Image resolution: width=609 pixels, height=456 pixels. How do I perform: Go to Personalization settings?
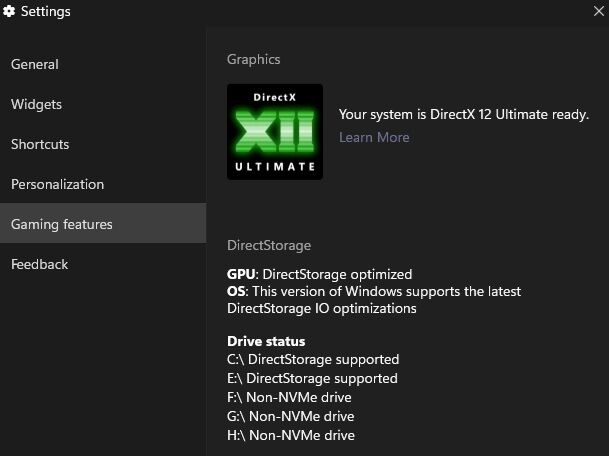coord(57,184)
